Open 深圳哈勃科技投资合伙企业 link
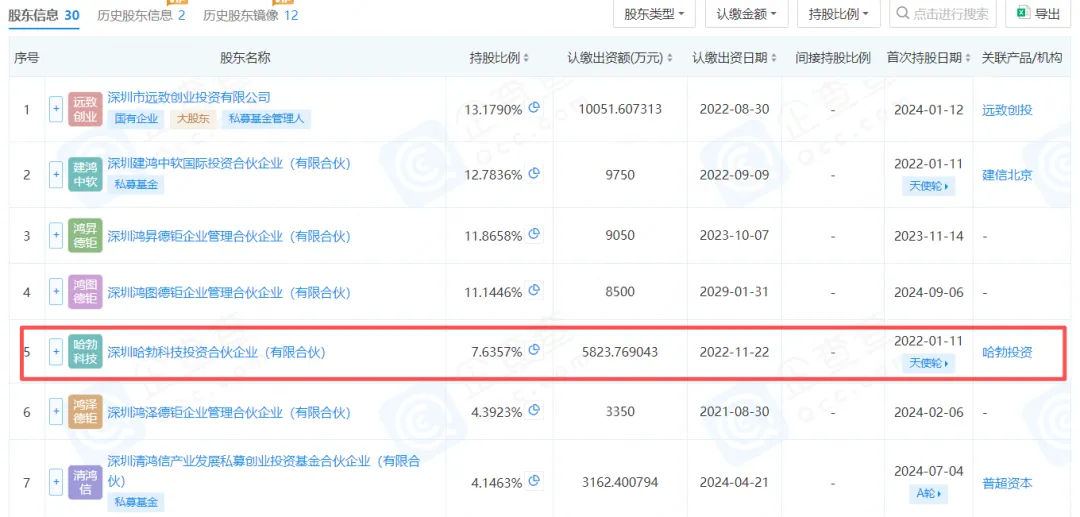 216,352
